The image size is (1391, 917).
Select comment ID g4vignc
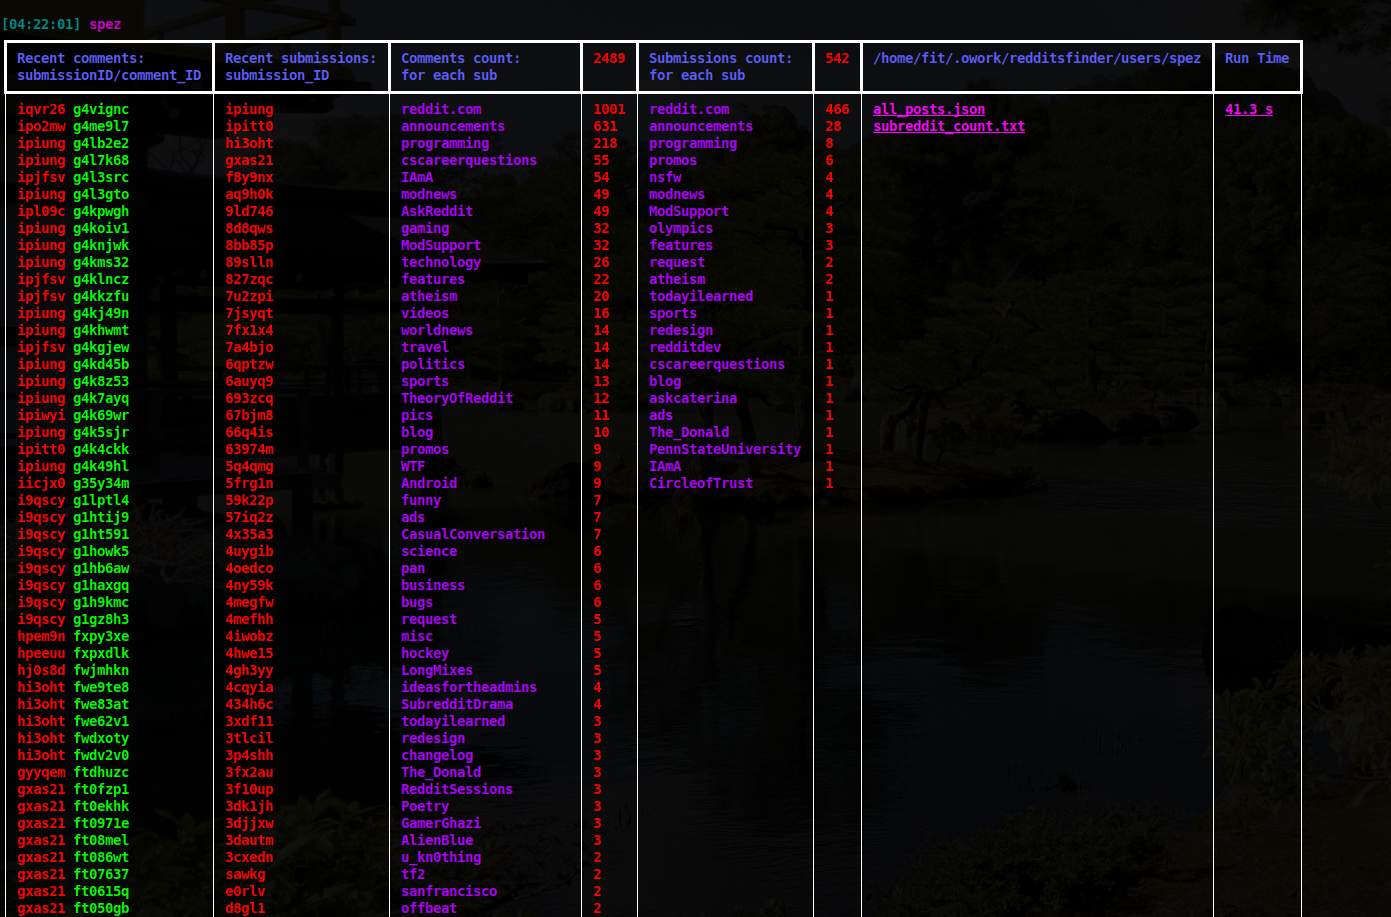(x=101, y=109)
